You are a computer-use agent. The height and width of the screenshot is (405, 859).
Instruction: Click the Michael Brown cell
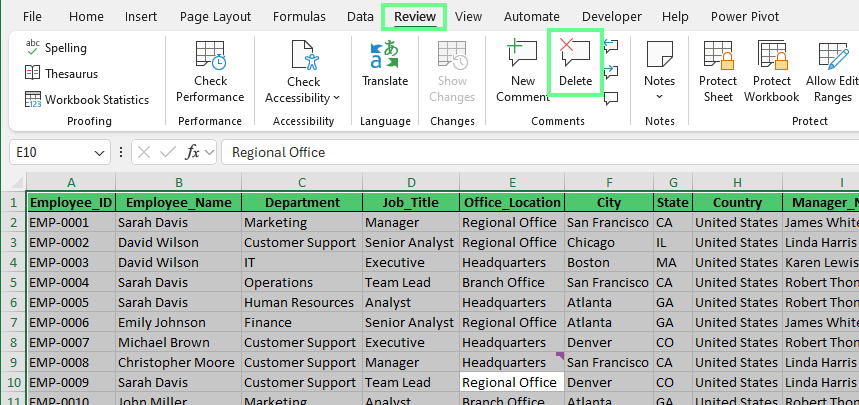click(x=179, y=343)
